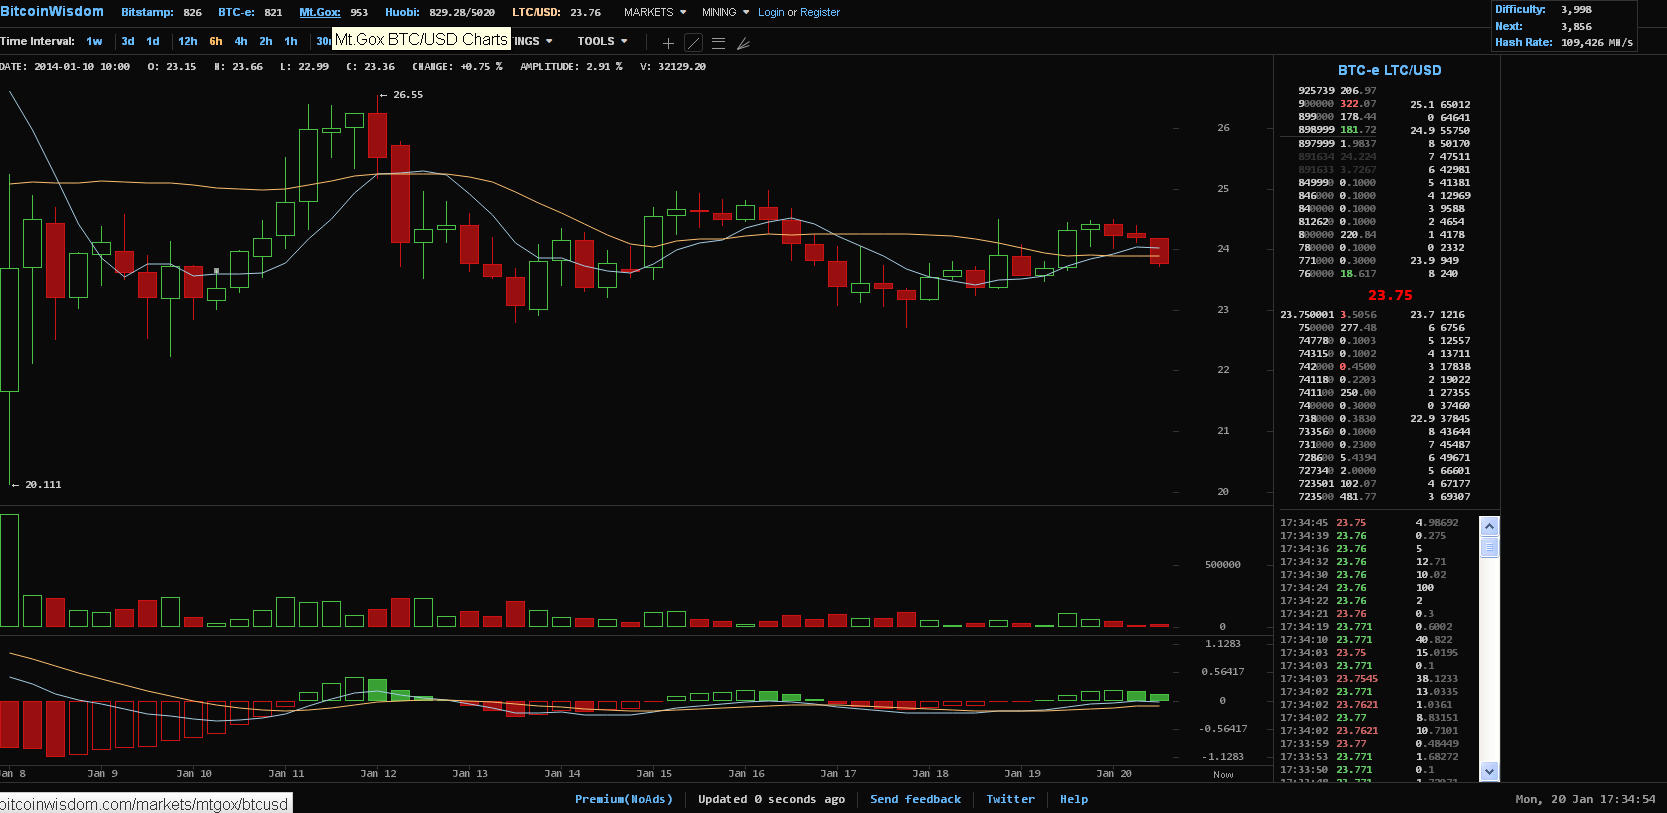Click the clock showing Mon, 20 Jan 17:34:54

tap(1585, 799)
